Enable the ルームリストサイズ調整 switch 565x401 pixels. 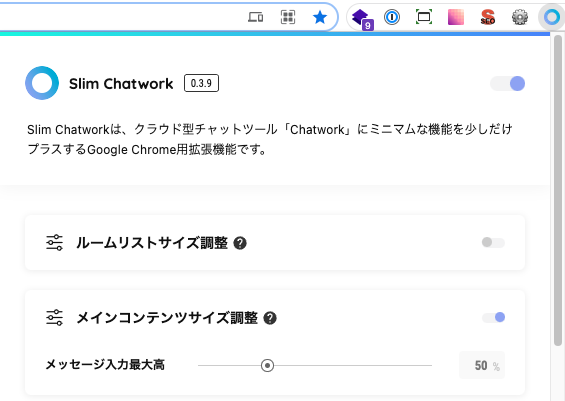(x=493, y=242)
